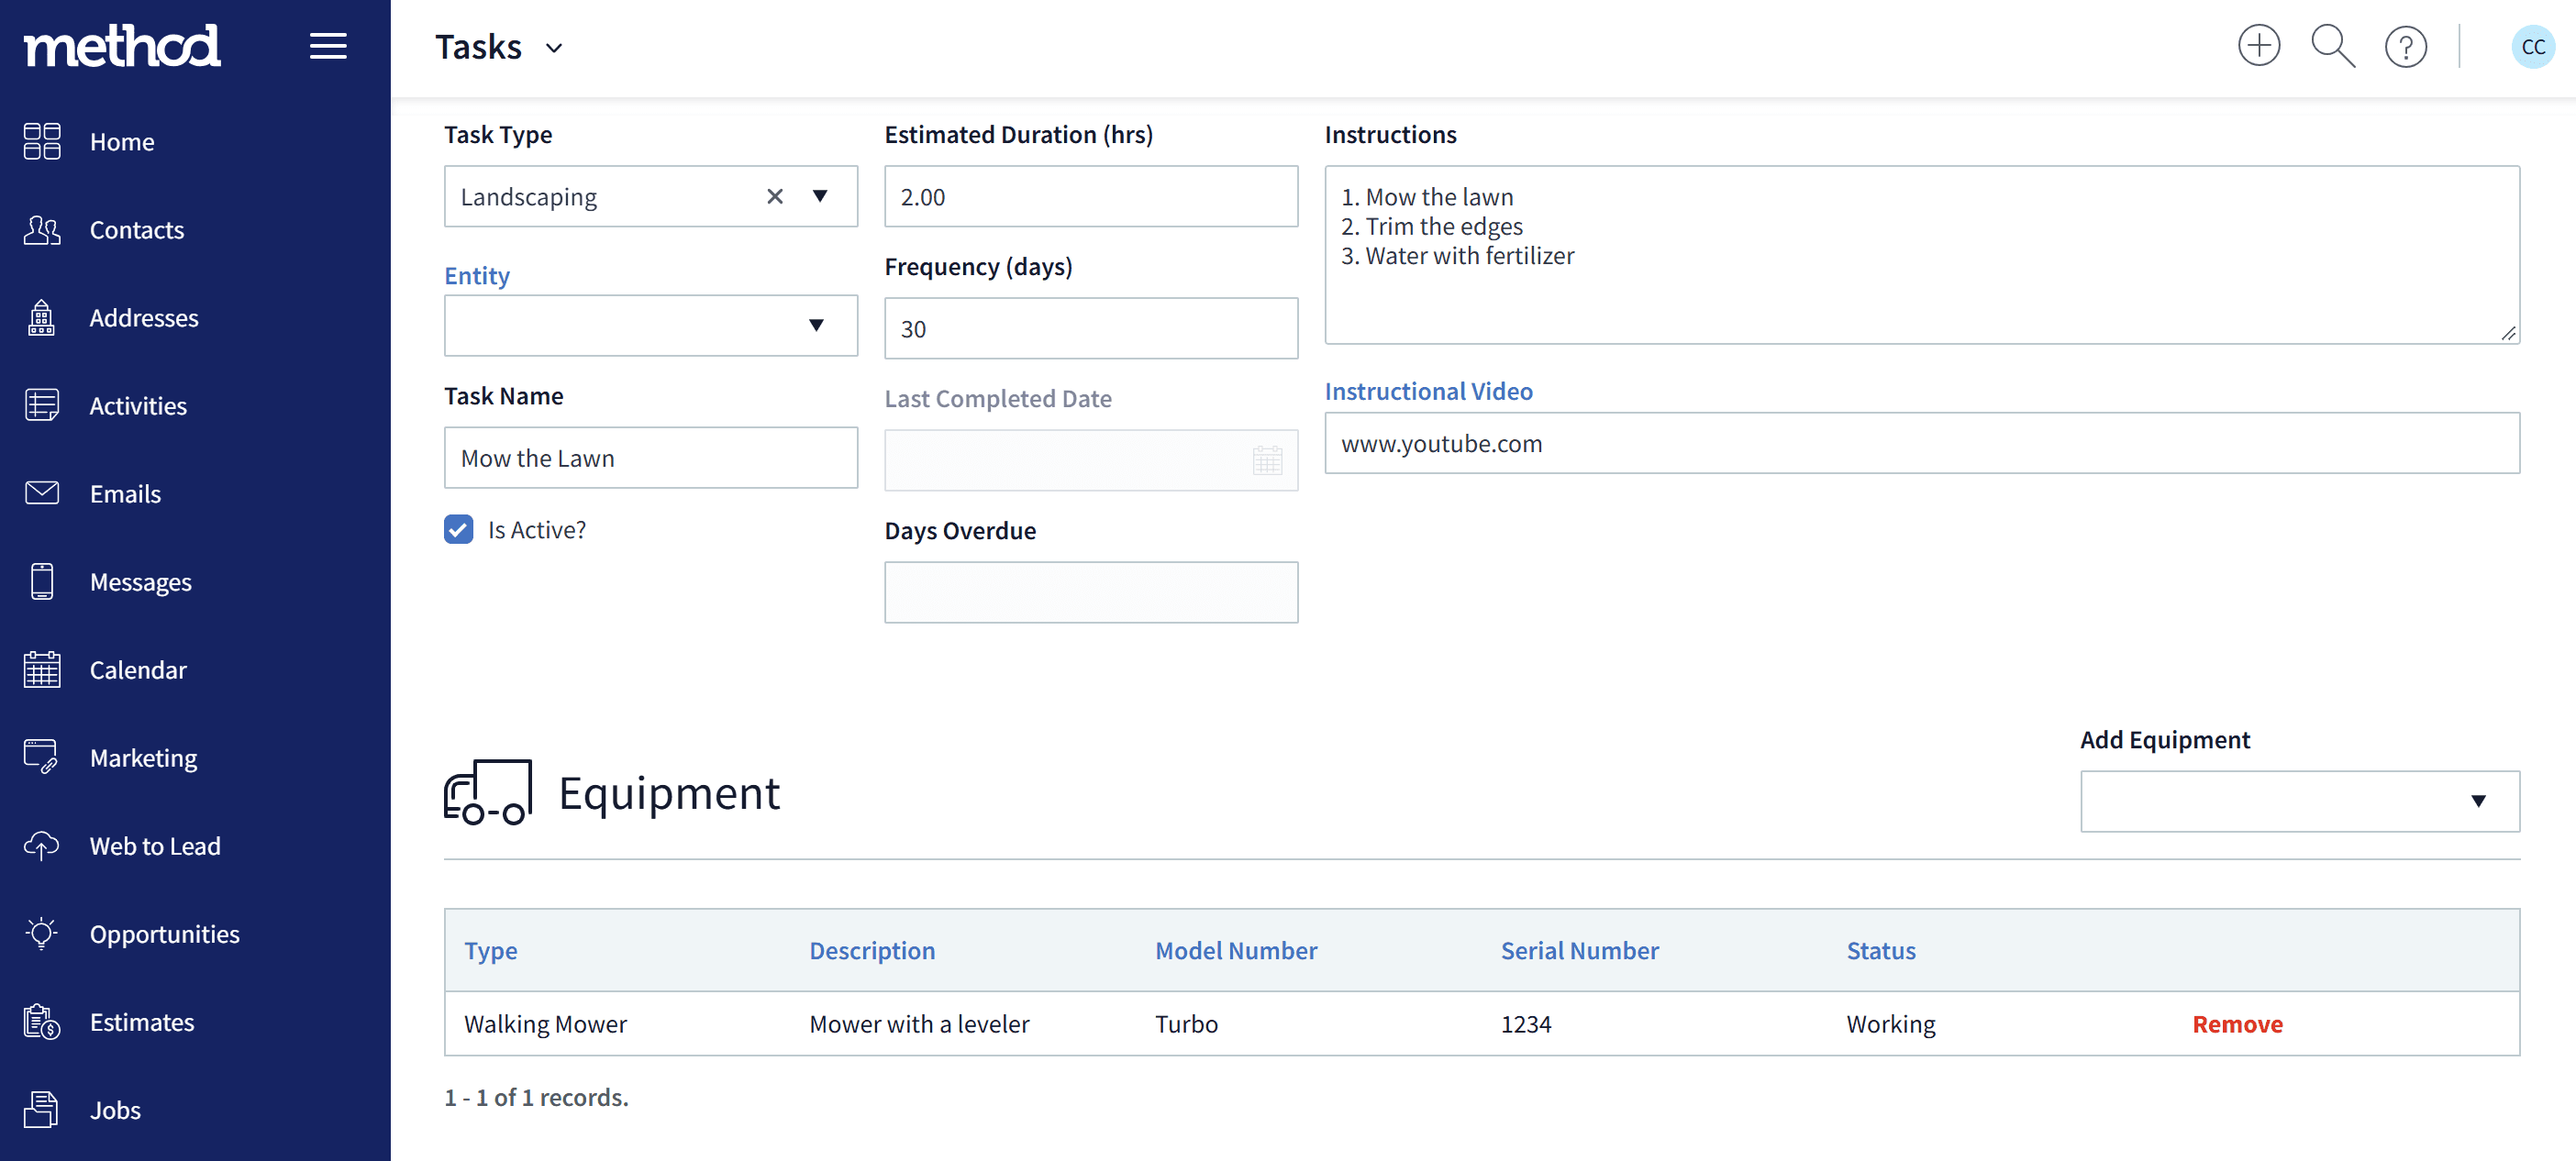Click the Jobs icon in sidebar
The image size is (2576, 1161).
click(x=42, y=1109)
